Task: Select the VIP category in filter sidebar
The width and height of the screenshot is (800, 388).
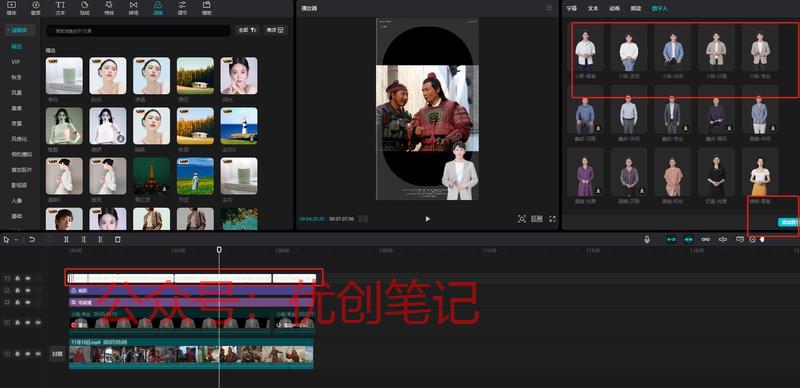Action: coord(16,62)
